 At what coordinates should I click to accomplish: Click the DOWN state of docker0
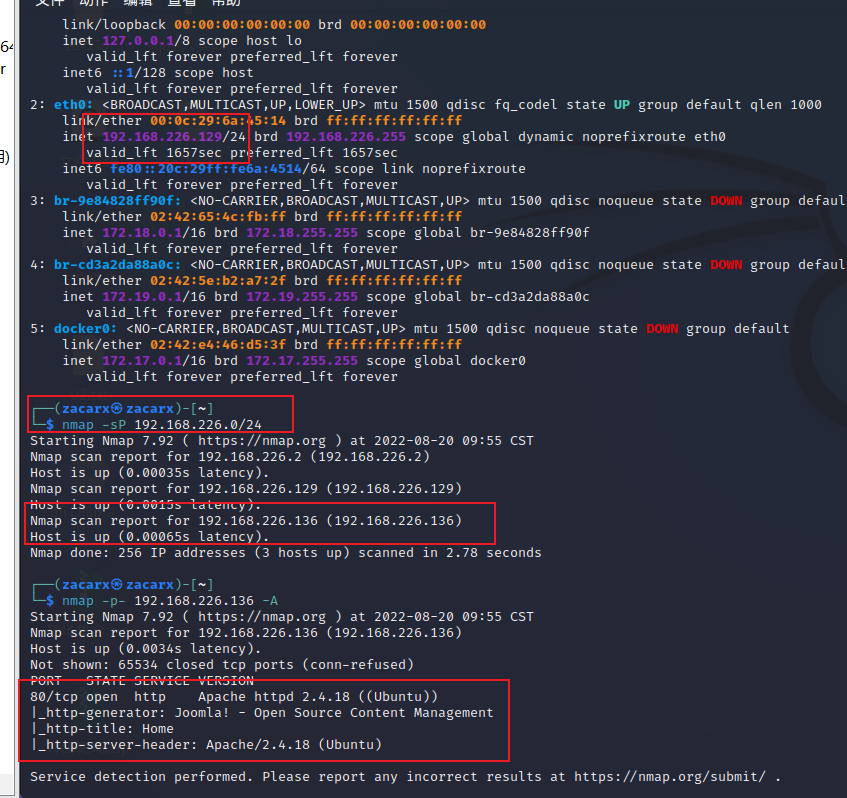click(x=658, y=328)
